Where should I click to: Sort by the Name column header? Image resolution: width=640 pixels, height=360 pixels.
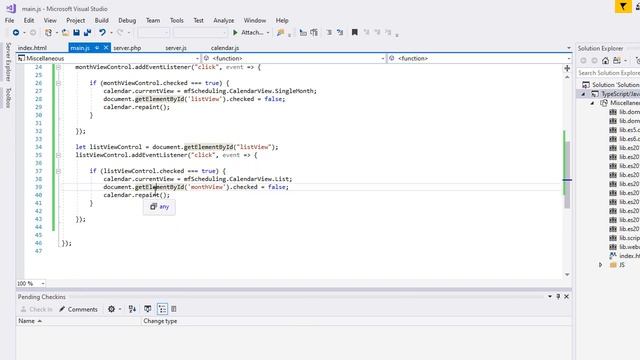tap(79, 321)
